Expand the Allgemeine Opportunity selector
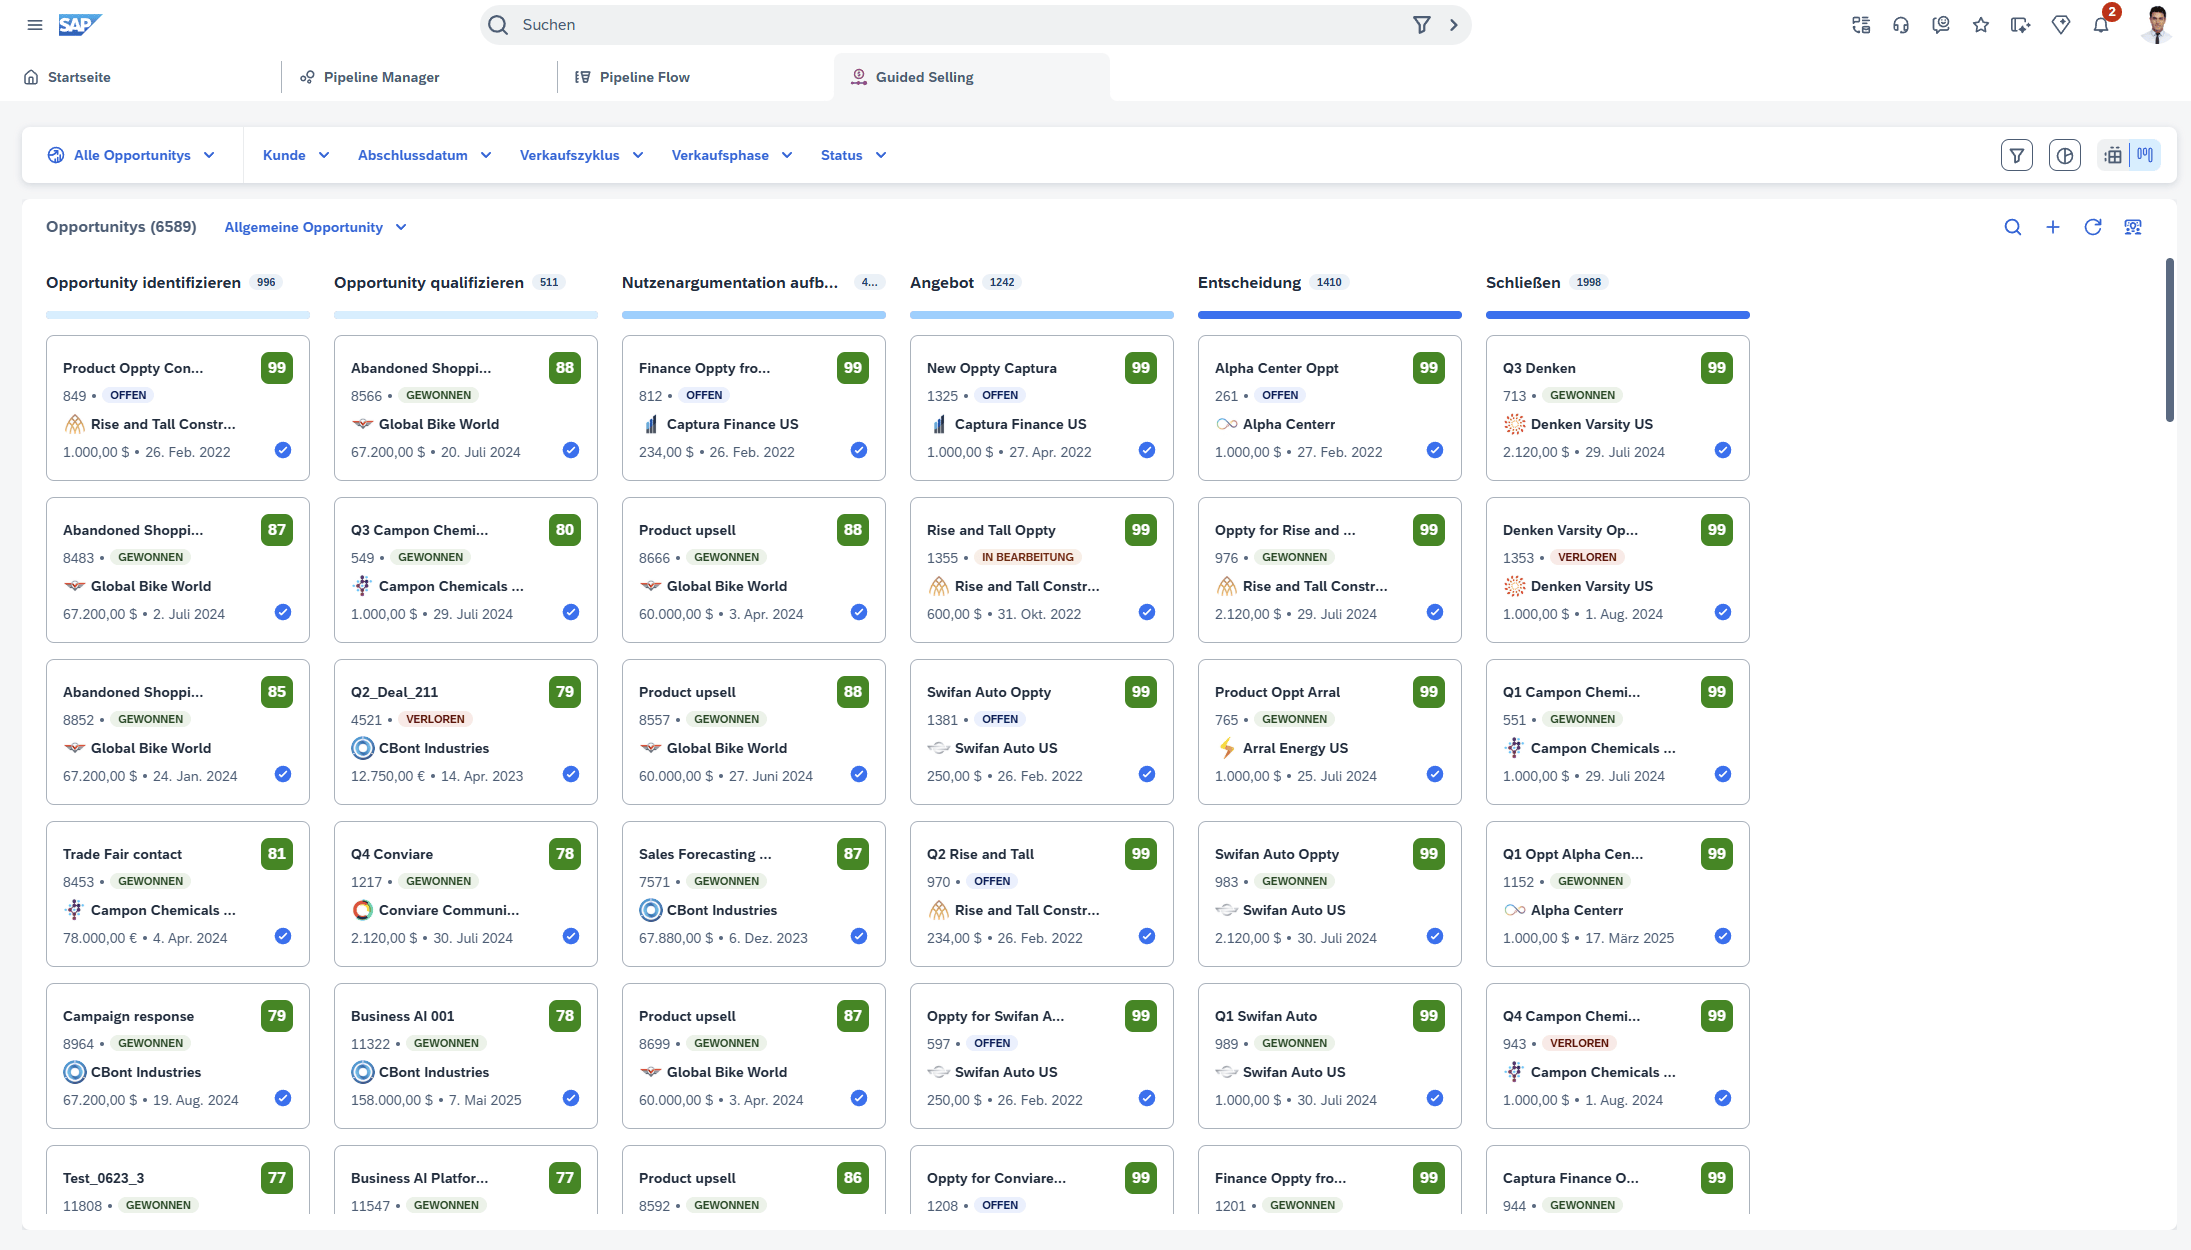 [x=316, y=227]
